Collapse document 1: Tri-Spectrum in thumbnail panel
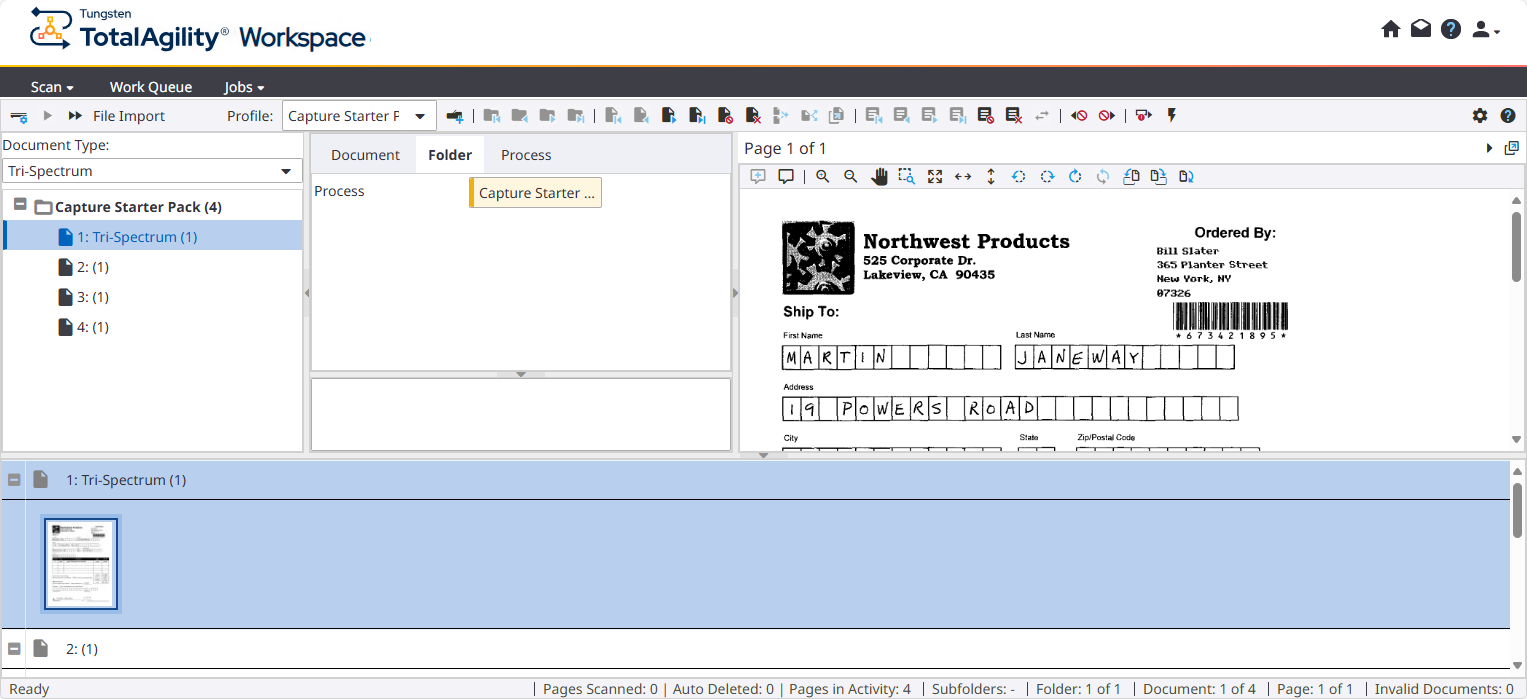1527x699 pixels. (x=14, y=480)
